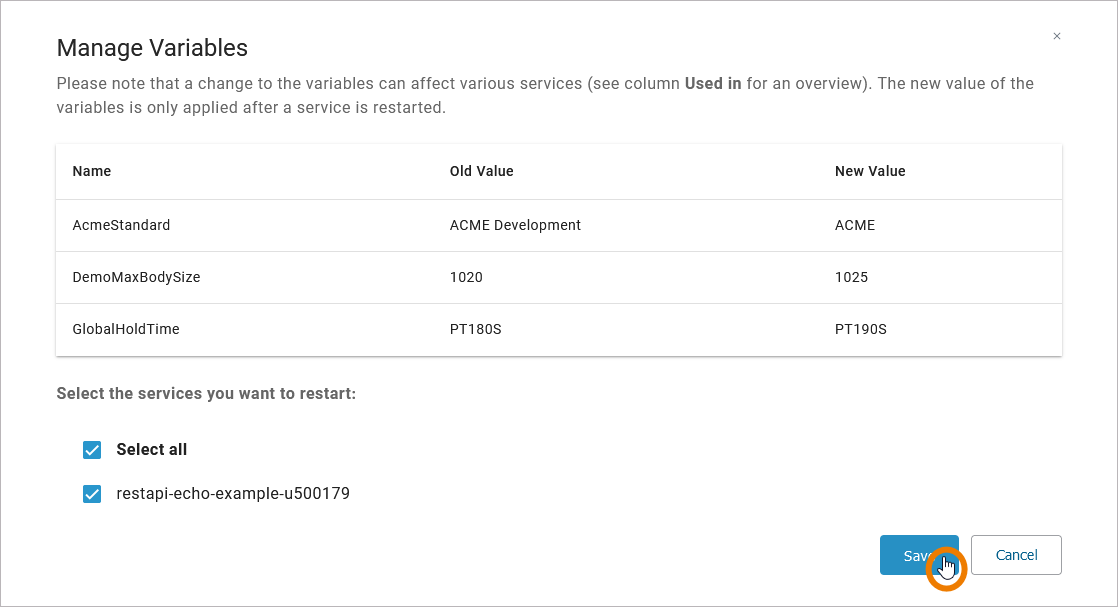Image resolution: width=1118 pixels, height=607 pixels.
Task: Click the bold Used in text
Action: click(x=713, y=84)
